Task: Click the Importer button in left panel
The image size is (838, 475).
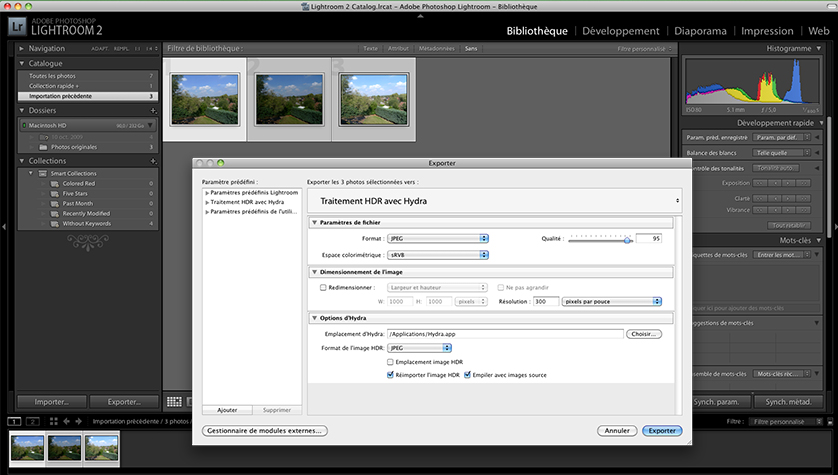Action: pyautogui.click(x=51, y=402)
